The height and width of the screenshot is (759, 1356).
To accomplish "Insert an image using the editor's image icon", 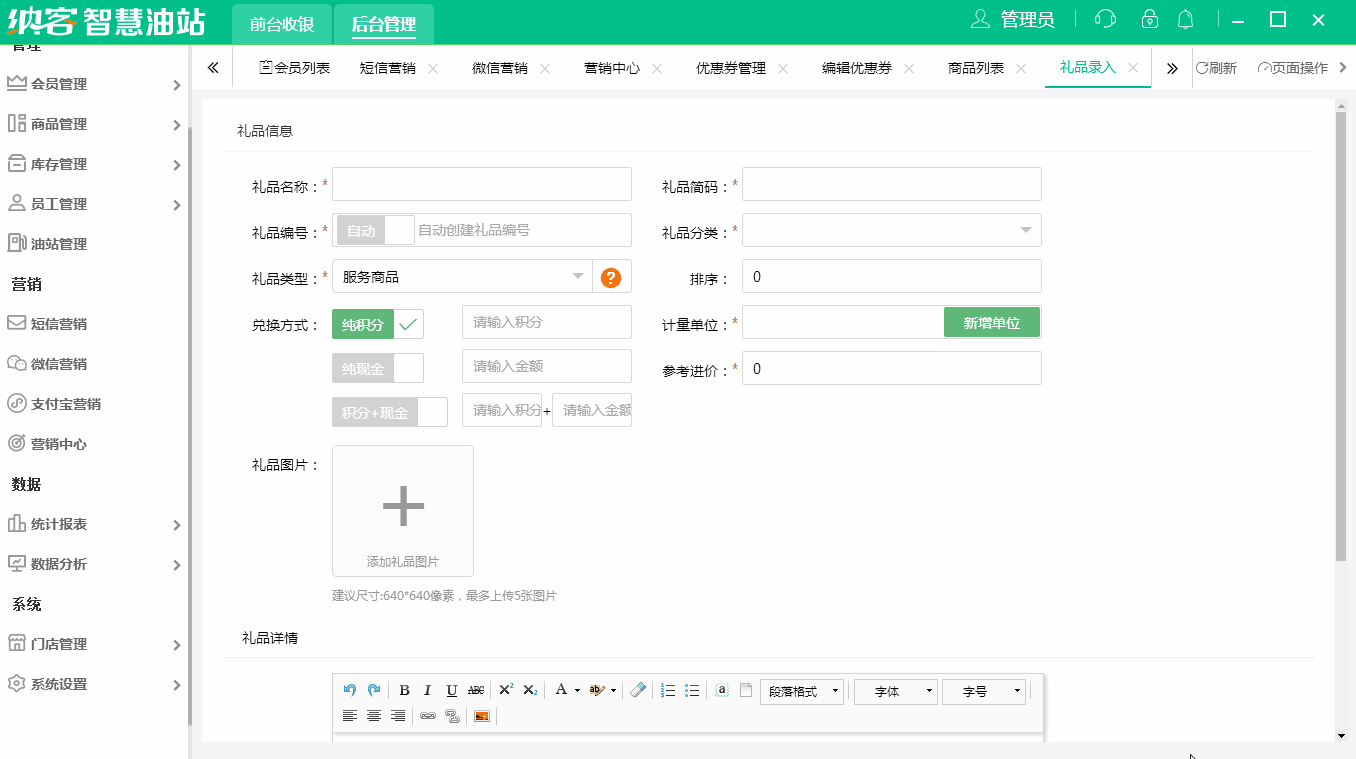I will [x=482, y=716].
